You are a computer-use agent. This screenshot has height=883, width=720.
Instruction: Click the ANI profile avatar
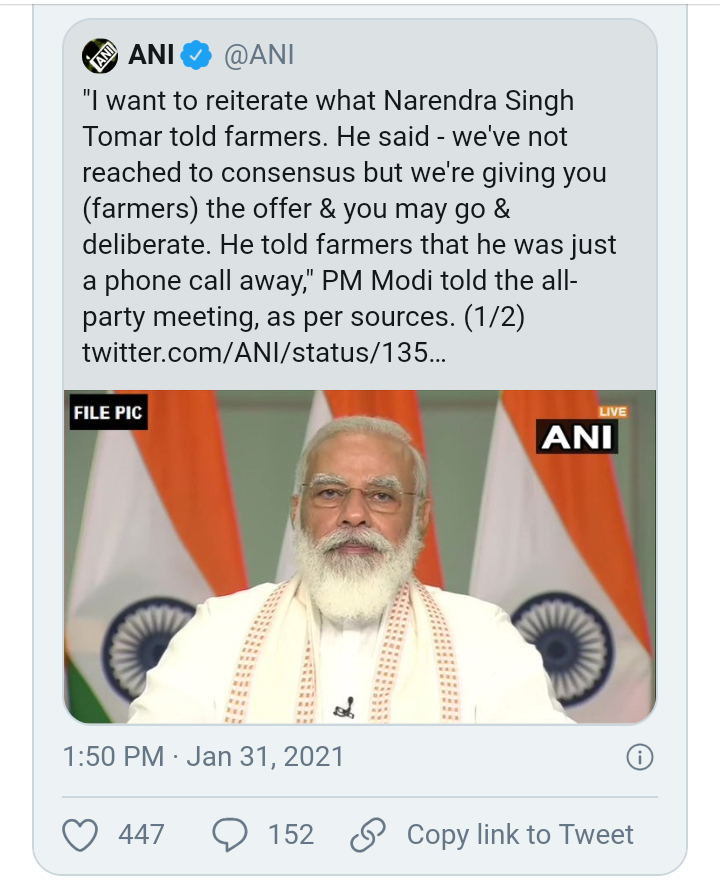(x=101, y=56)
